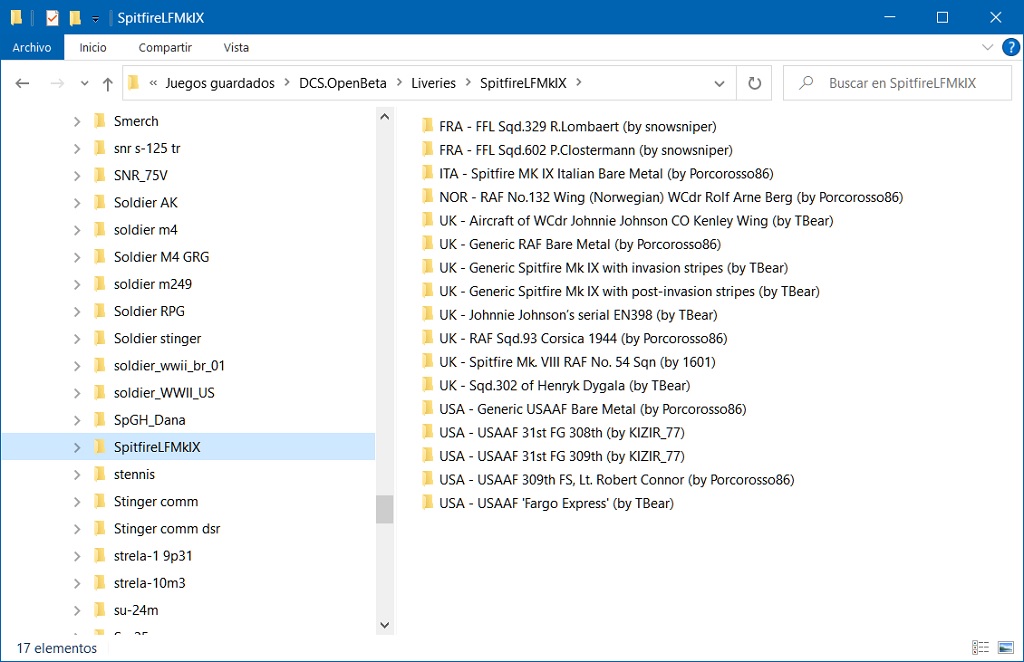Viewport: 1024px width, 662px height.
Task: Refresh the current folder view
Action: tap(754, 83)
